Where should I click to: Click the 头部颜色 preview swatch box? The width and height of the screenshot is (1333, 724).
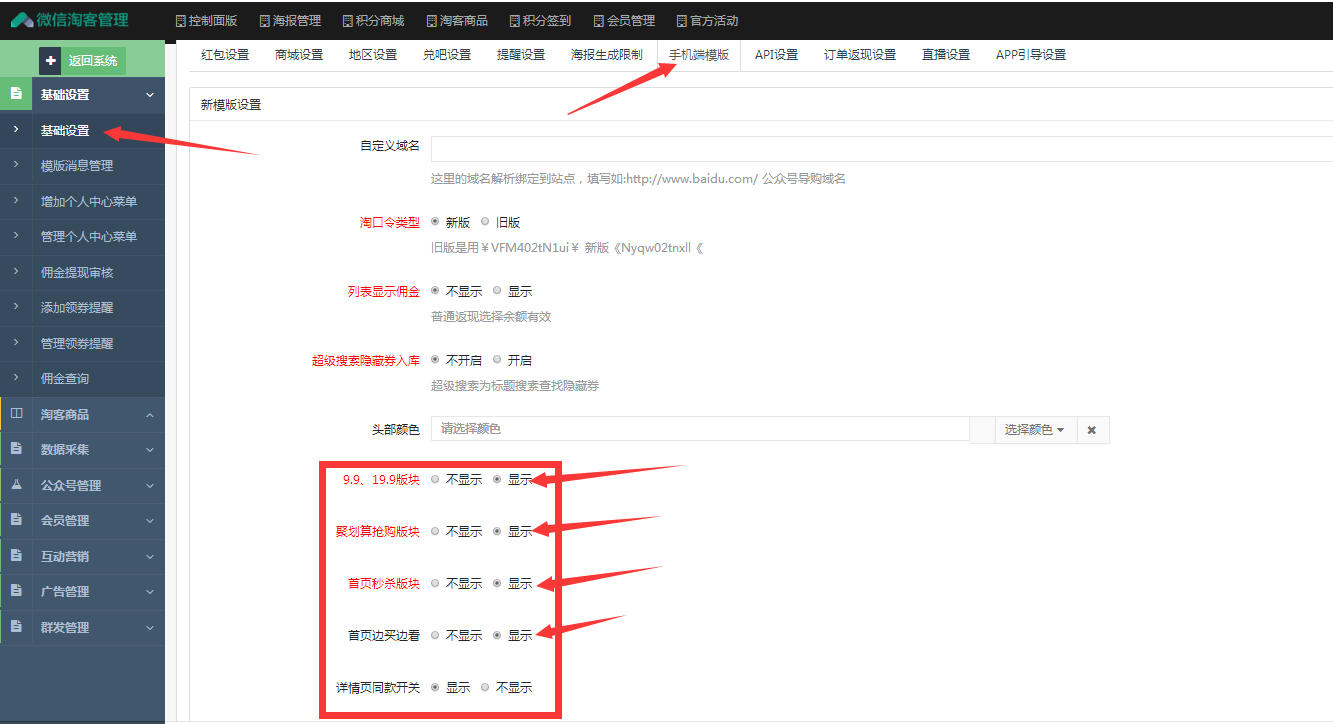(x=982, y=430)
